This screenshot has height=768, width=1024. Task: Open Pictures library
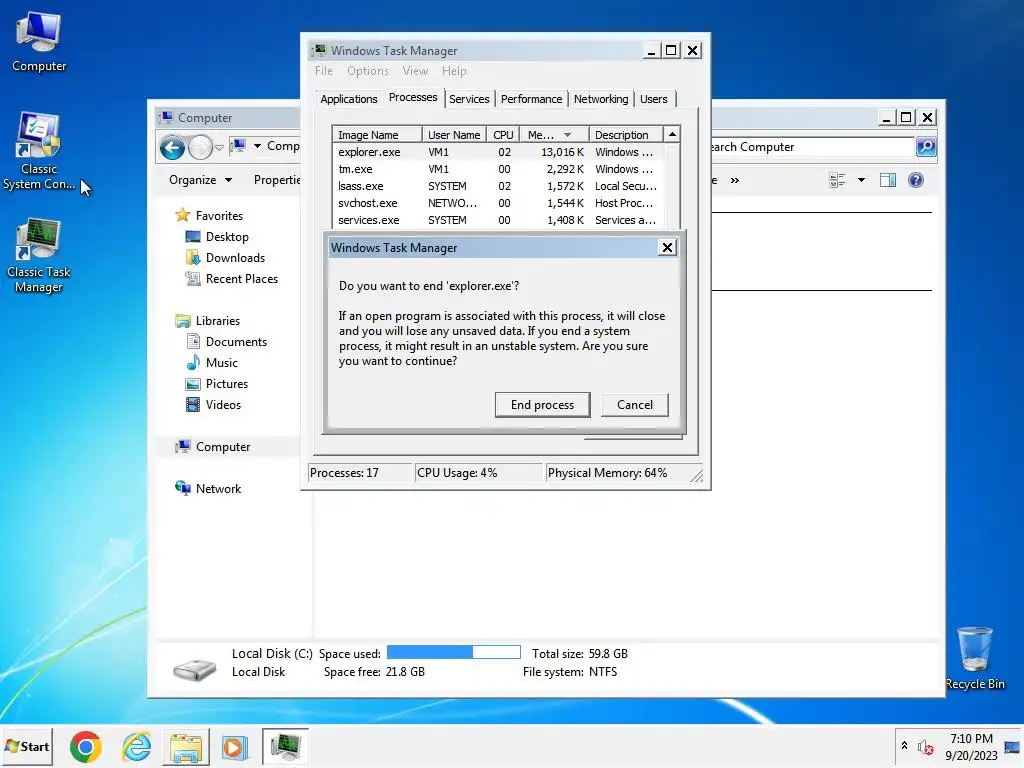click(227, 383)
